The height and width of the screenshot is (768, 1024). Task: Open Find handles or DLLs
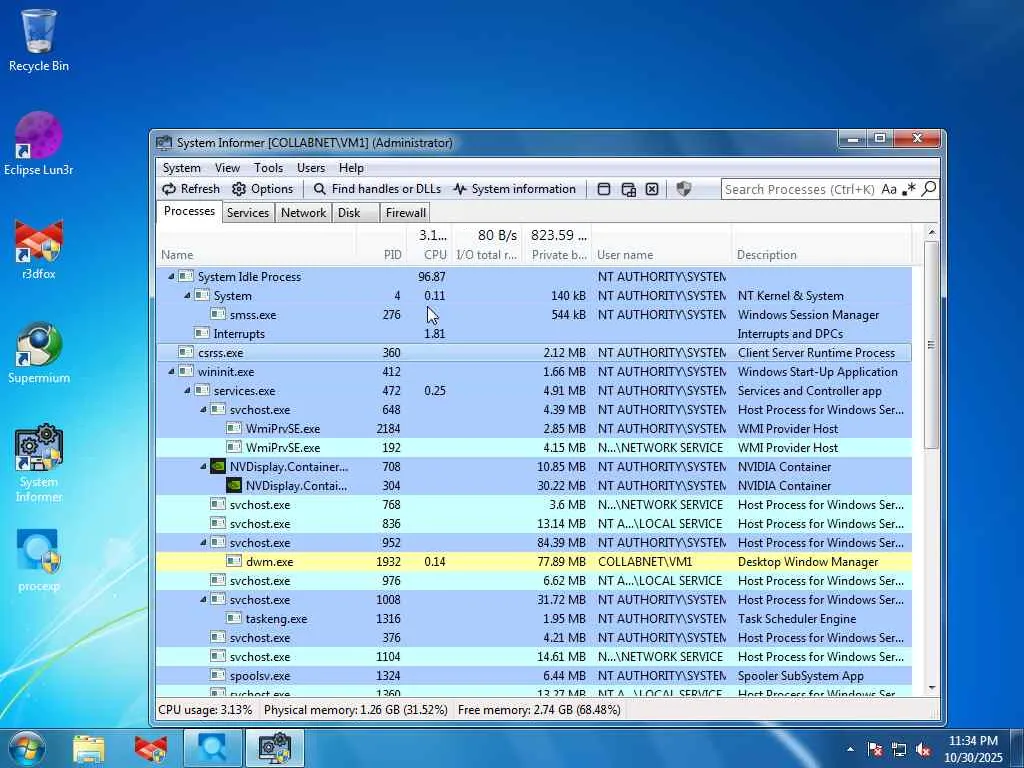pos(377,189)
